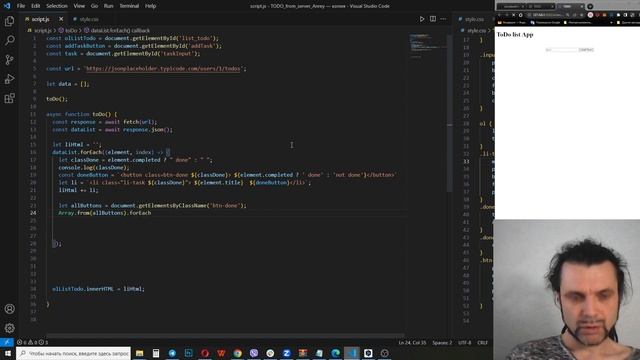Click Spaces: 2 indentation in status bar
The width and height of the screenshot is (640, 360).
pyautogui.click(x=442, y=343)
